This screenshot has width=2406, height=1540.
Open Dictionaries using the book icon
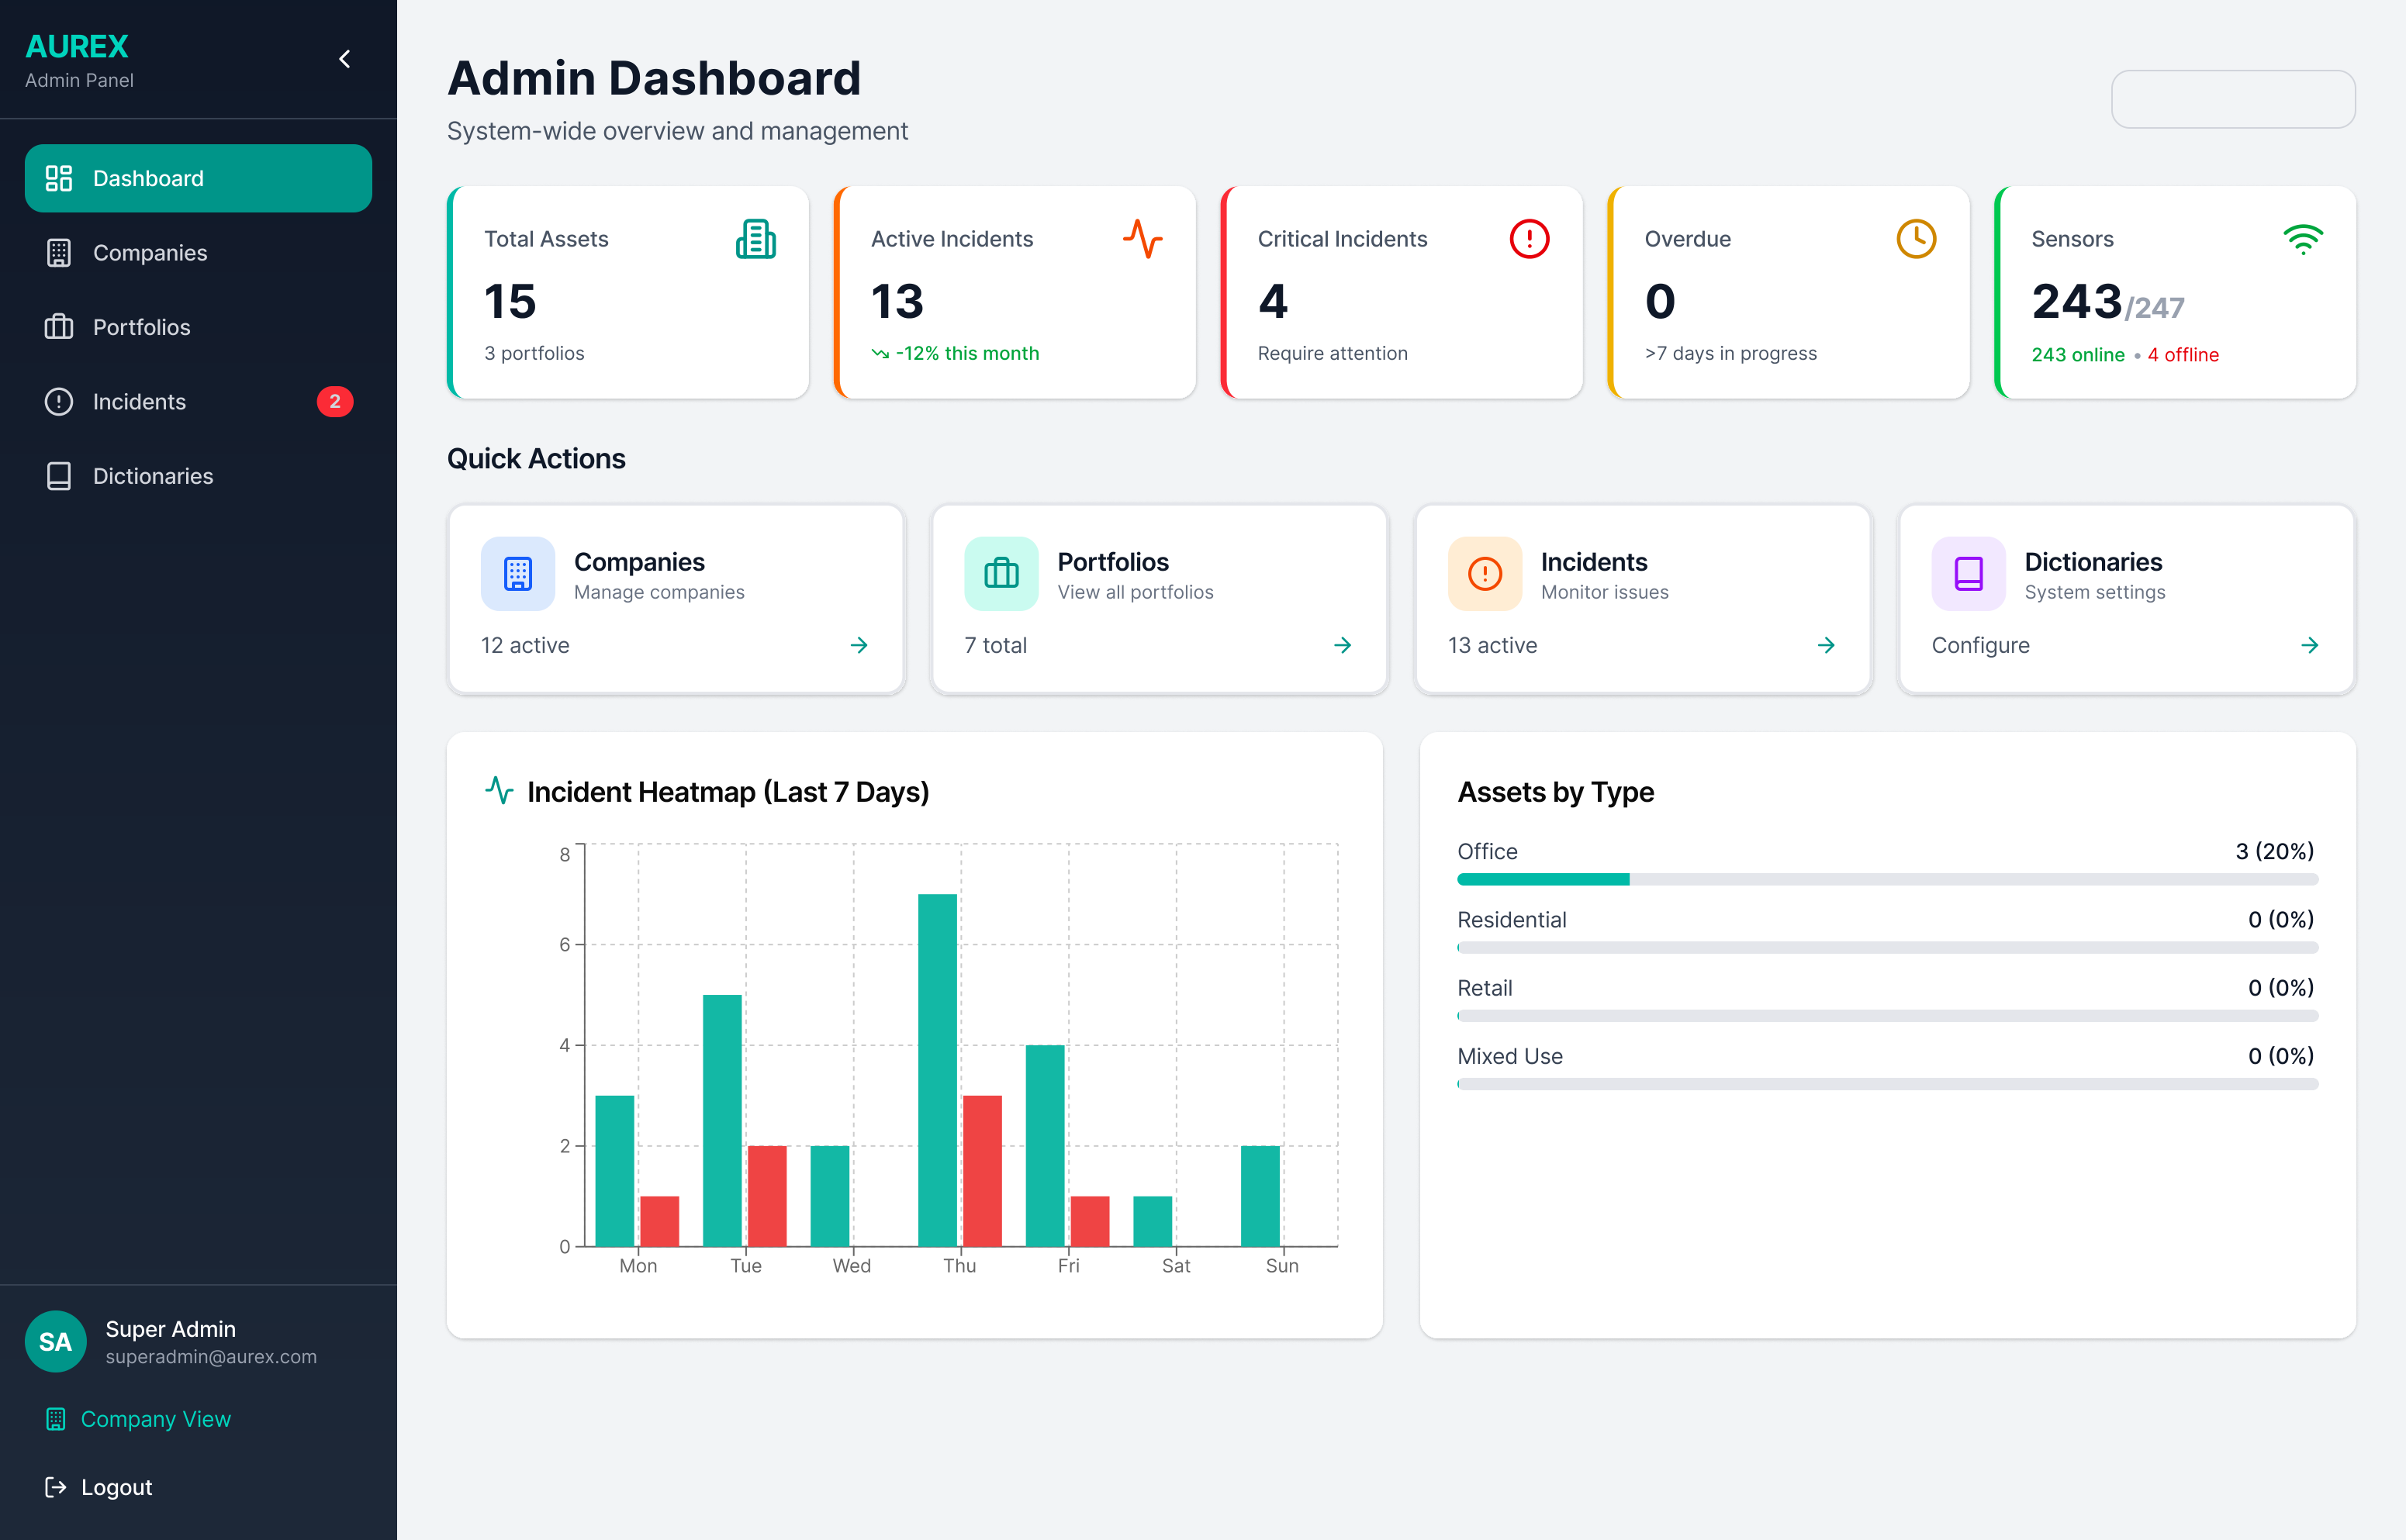pyautogui.click(x=60, y=476)
